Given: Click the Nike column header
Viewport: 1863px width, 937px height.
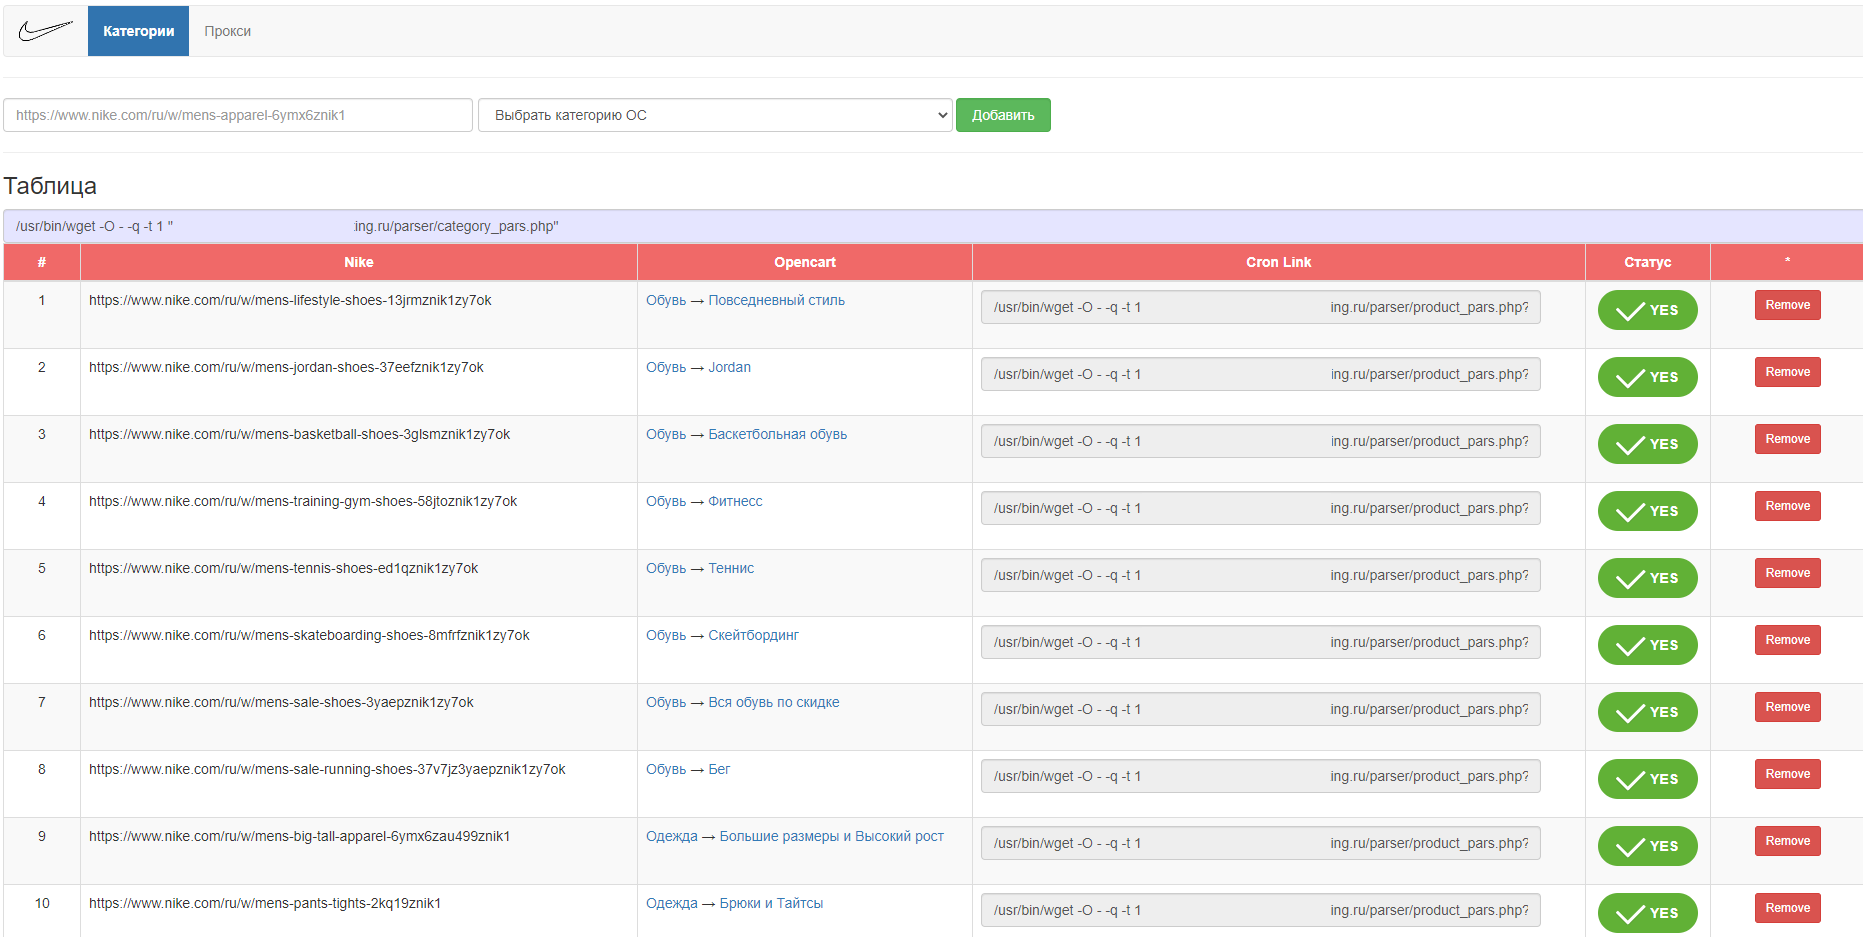Looking at the screenshot, I should (x=359, y=262).
